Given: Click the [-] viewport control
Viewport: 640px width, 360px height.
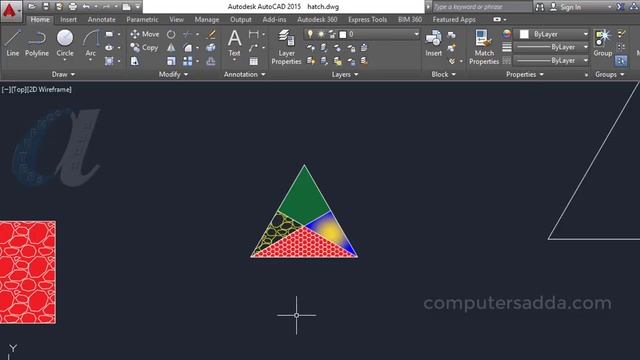Looking at the screenshot, I should click(7, 89).
